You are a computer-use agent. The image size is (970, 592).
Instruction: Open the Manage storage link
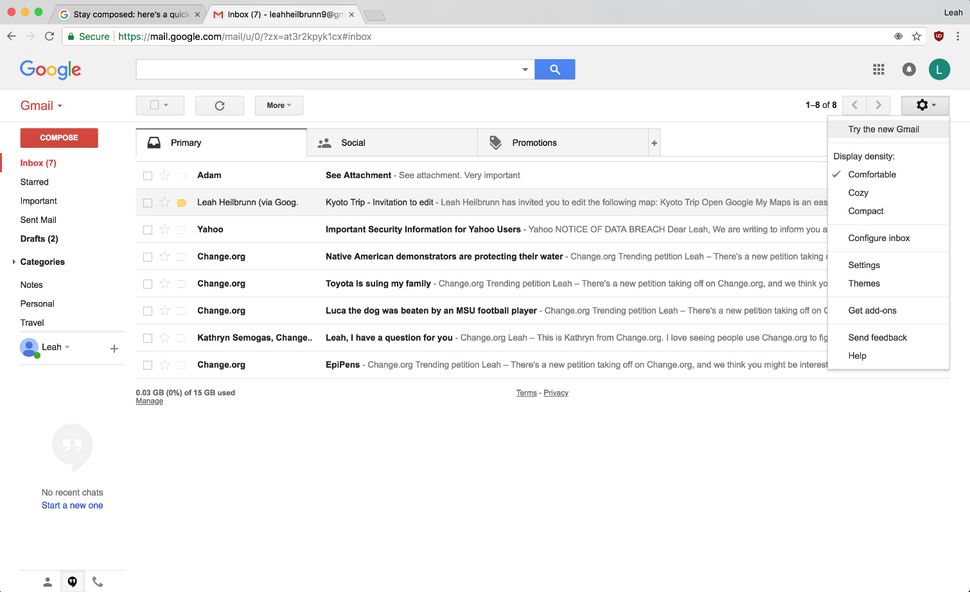(x=148, y=400)
